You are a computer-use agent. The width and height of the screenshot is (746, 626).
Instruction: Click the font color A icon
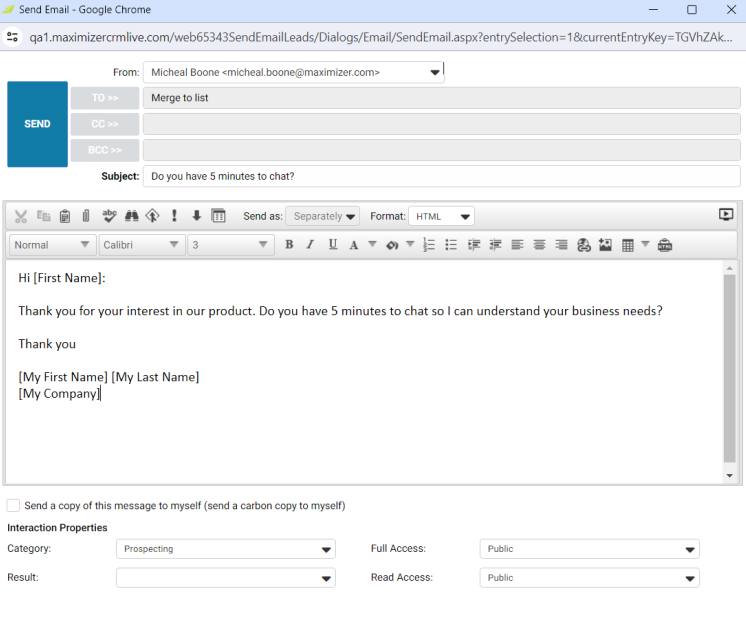point(353,245)
